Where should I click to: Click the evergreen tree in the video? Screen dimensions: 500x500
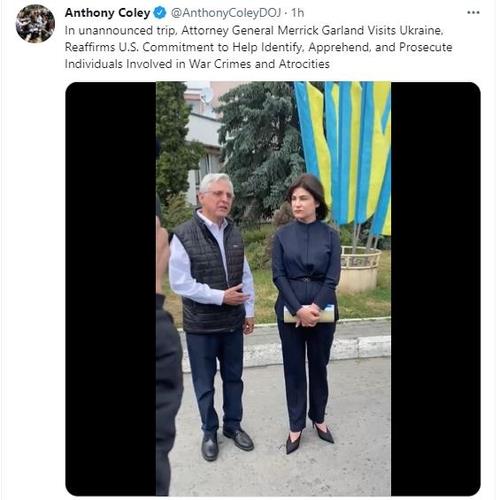pyautogui.click(x=262, y=150)
